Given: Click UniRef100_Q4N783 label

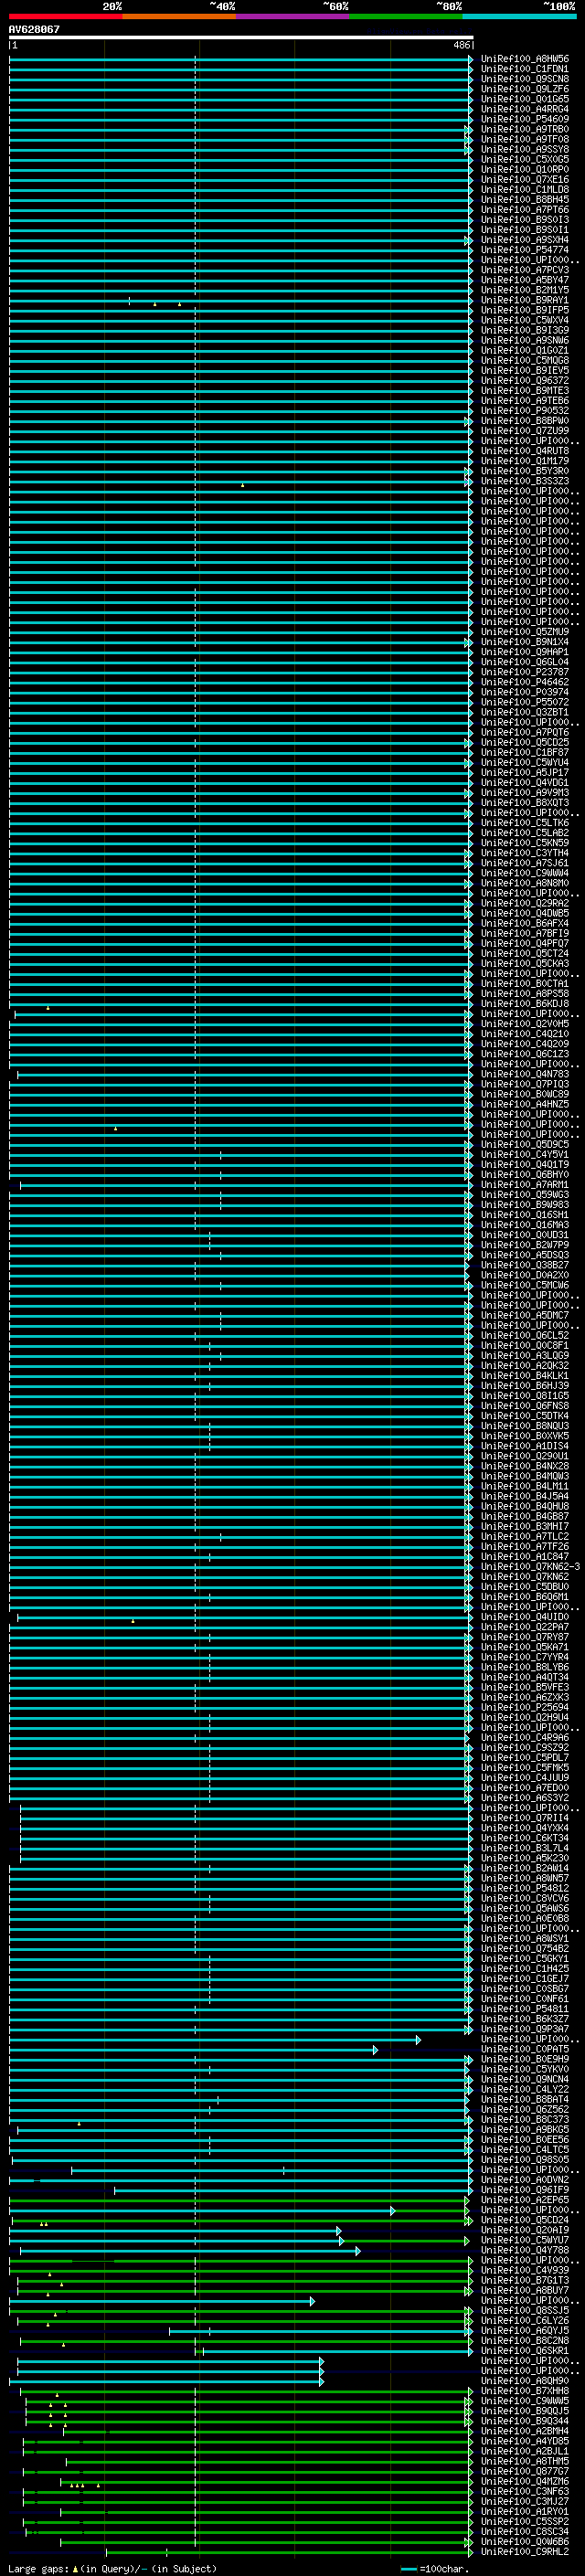Looking at the screenshot, I should point(525,1074).
